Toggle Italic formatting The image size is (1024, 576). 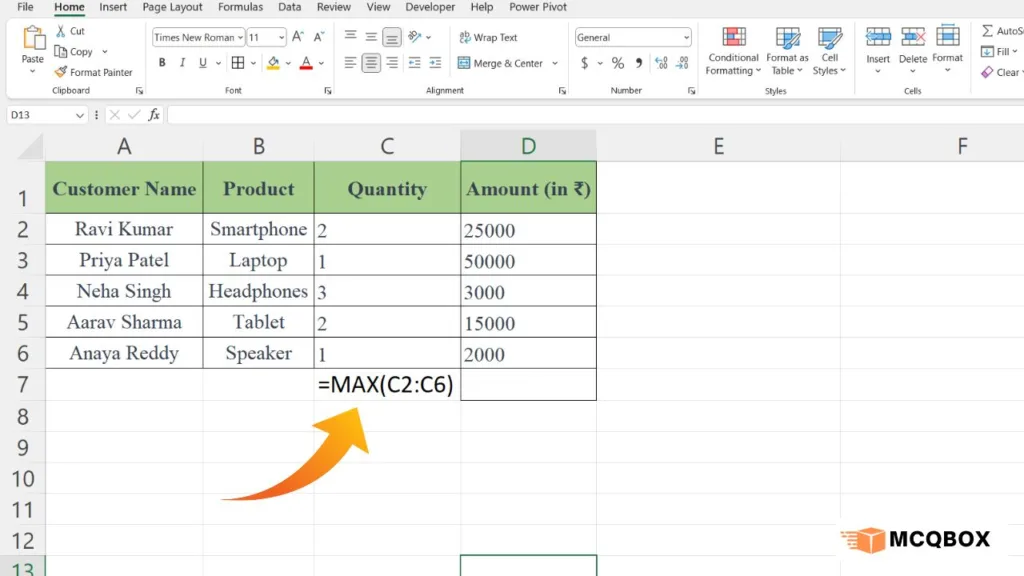coord(183,63)
